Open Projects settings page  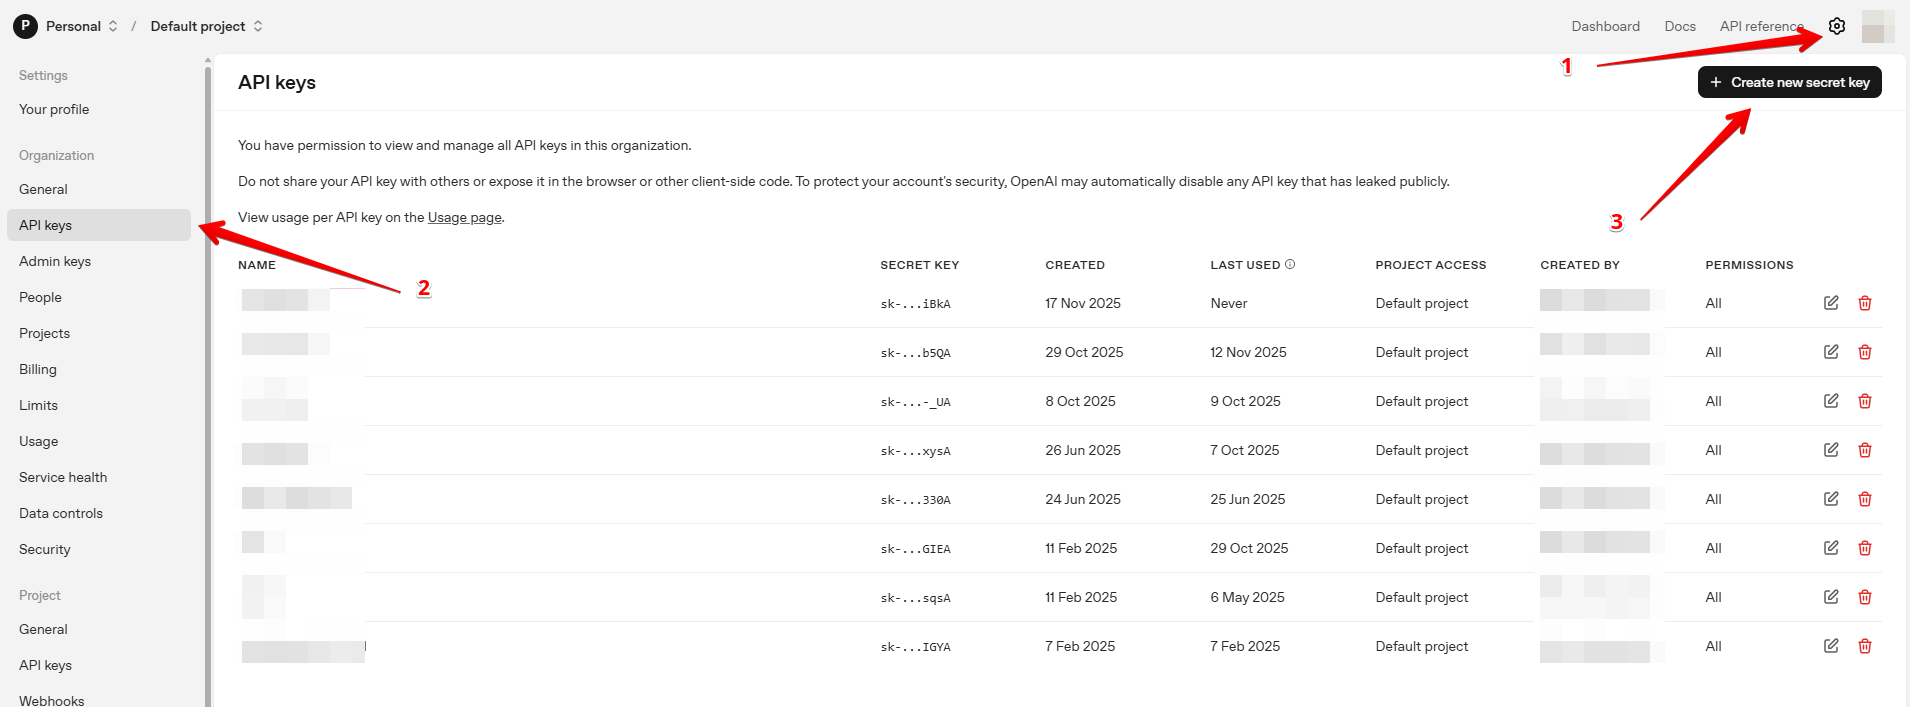[x=44, y=333]
